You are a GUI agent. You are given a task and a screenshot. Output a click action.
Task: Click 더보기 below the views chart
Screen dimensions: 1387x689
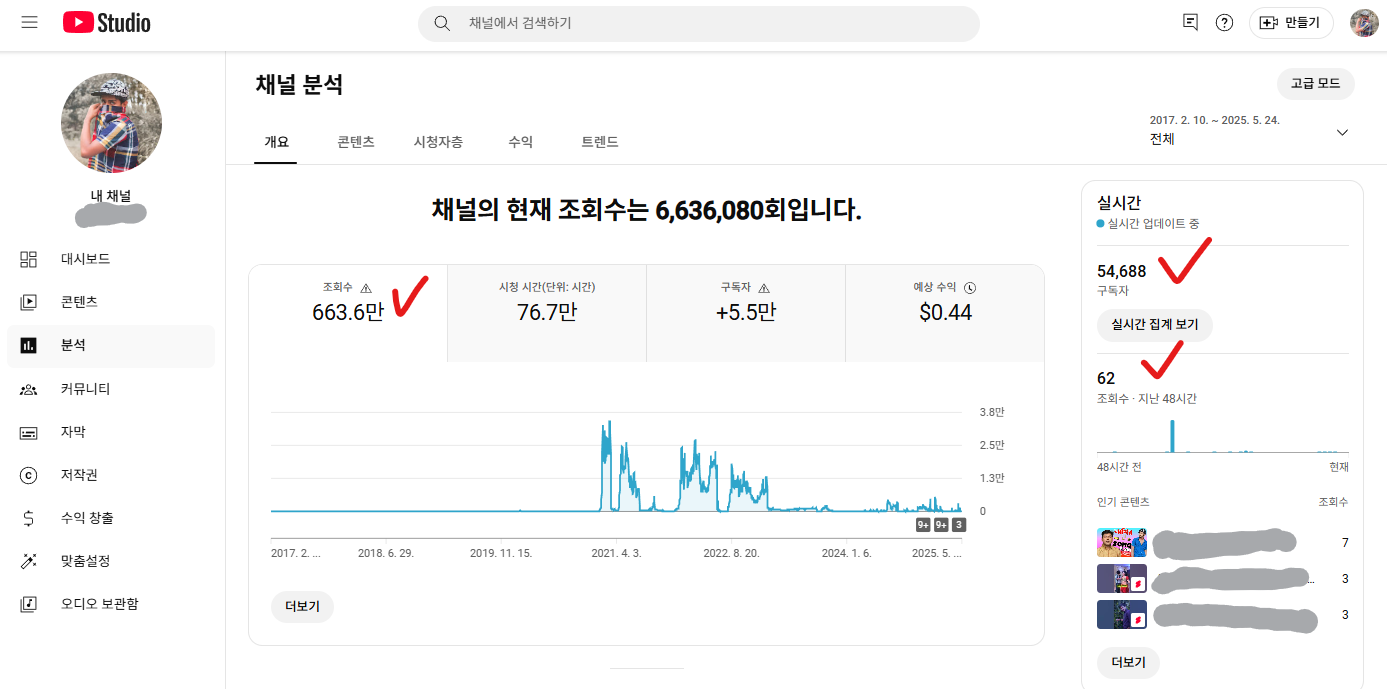(x=302, y=607)
